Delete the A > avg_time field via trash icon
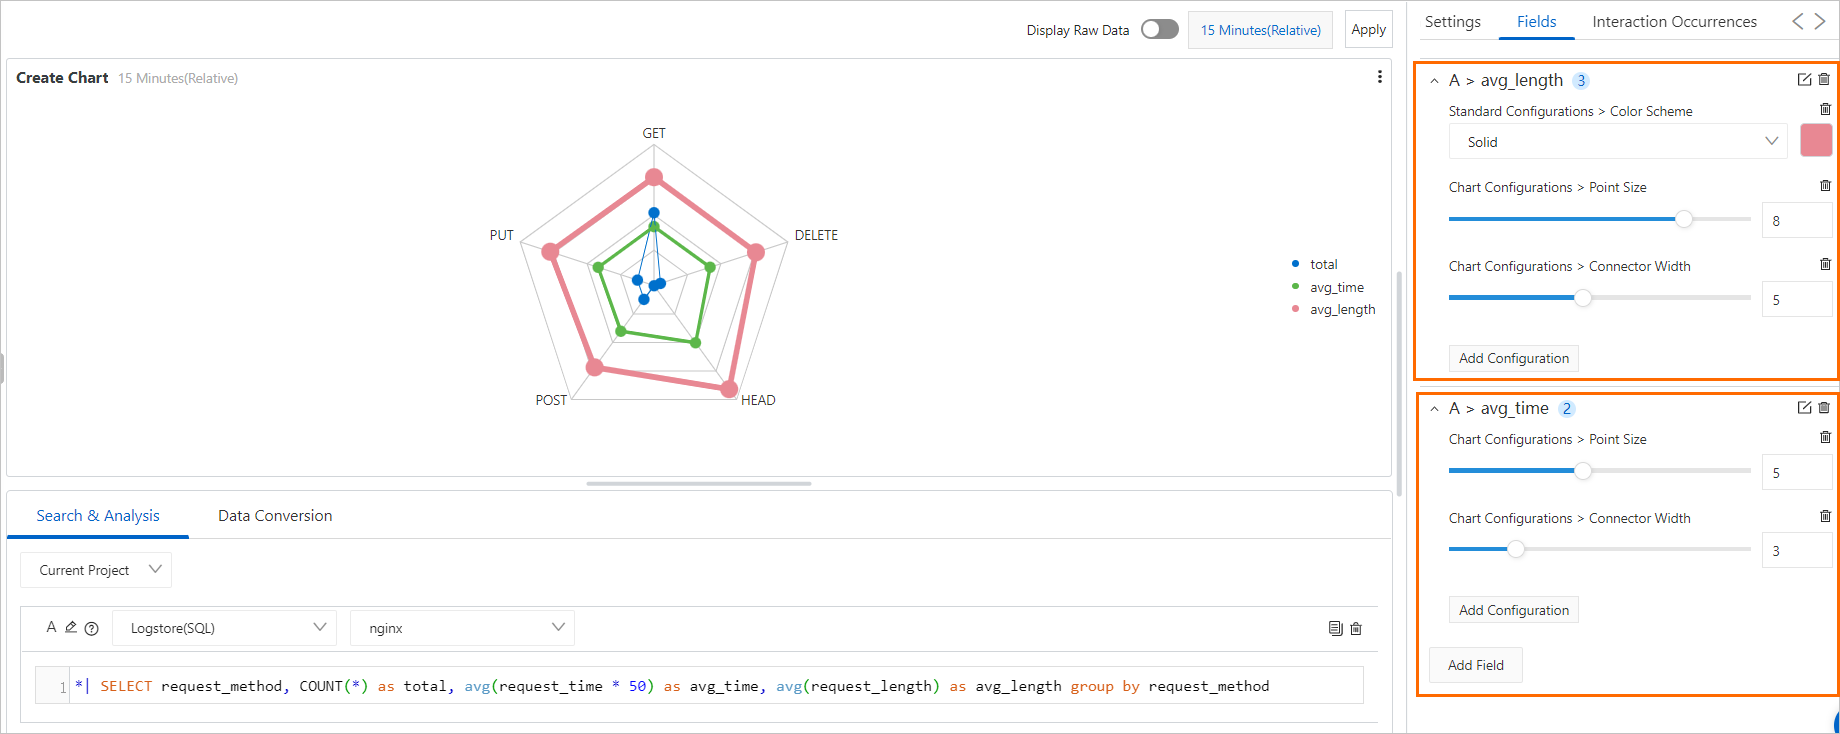This screenshot has width=1840, height=734. pyautogui.click(x=1825, y=407)
